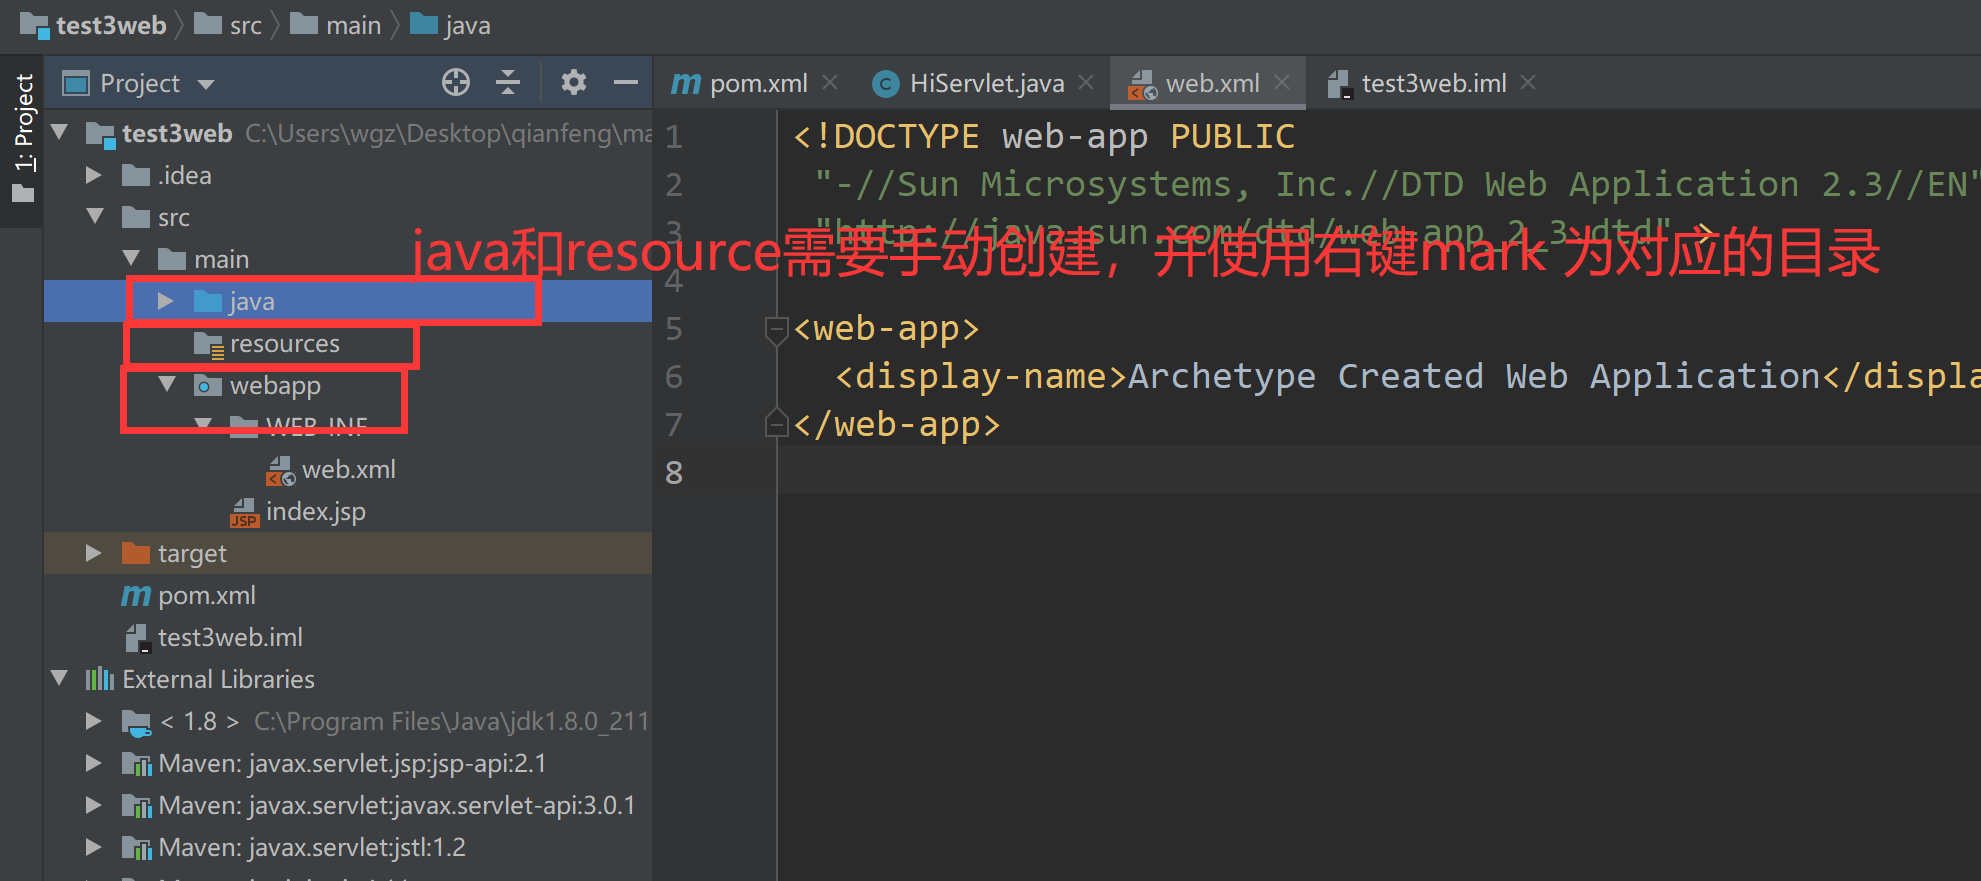Expand Maven jstl:1.2 library node
1981x881 pixels.
95,847
